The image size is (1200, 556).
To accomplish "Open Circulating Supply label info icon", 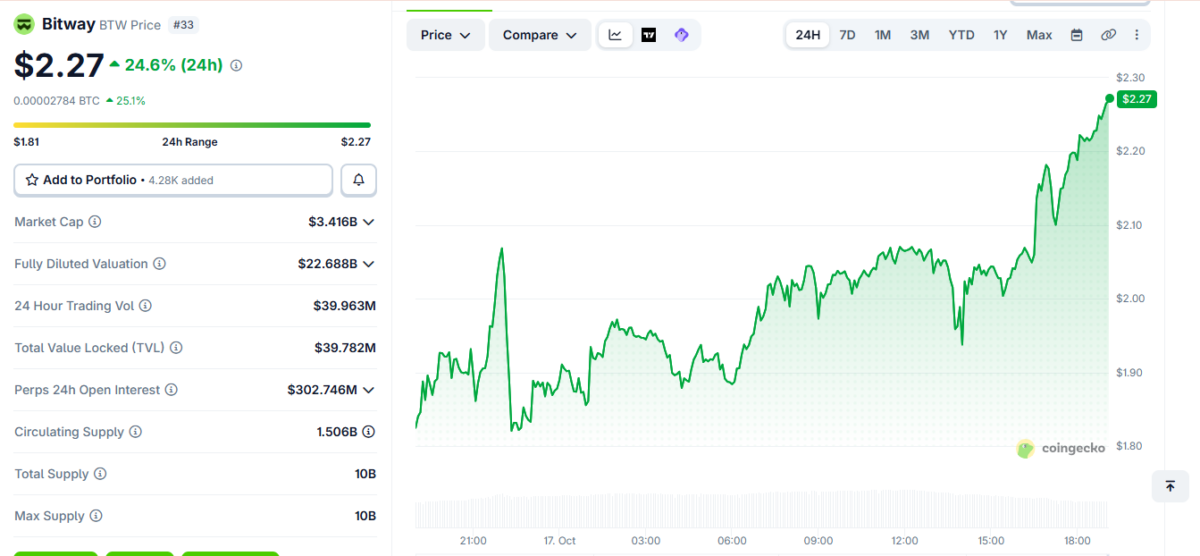I will tap(135, 432).
